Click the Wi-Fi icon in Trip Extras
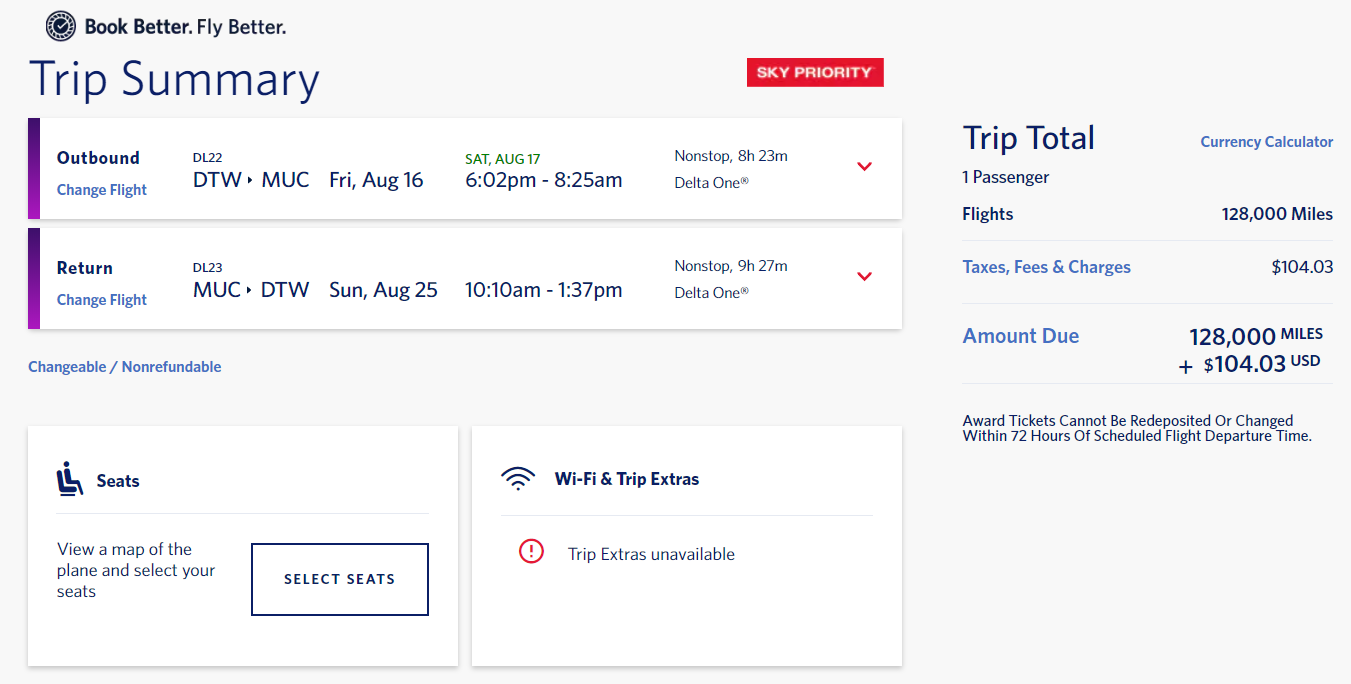 coord(517,479)
